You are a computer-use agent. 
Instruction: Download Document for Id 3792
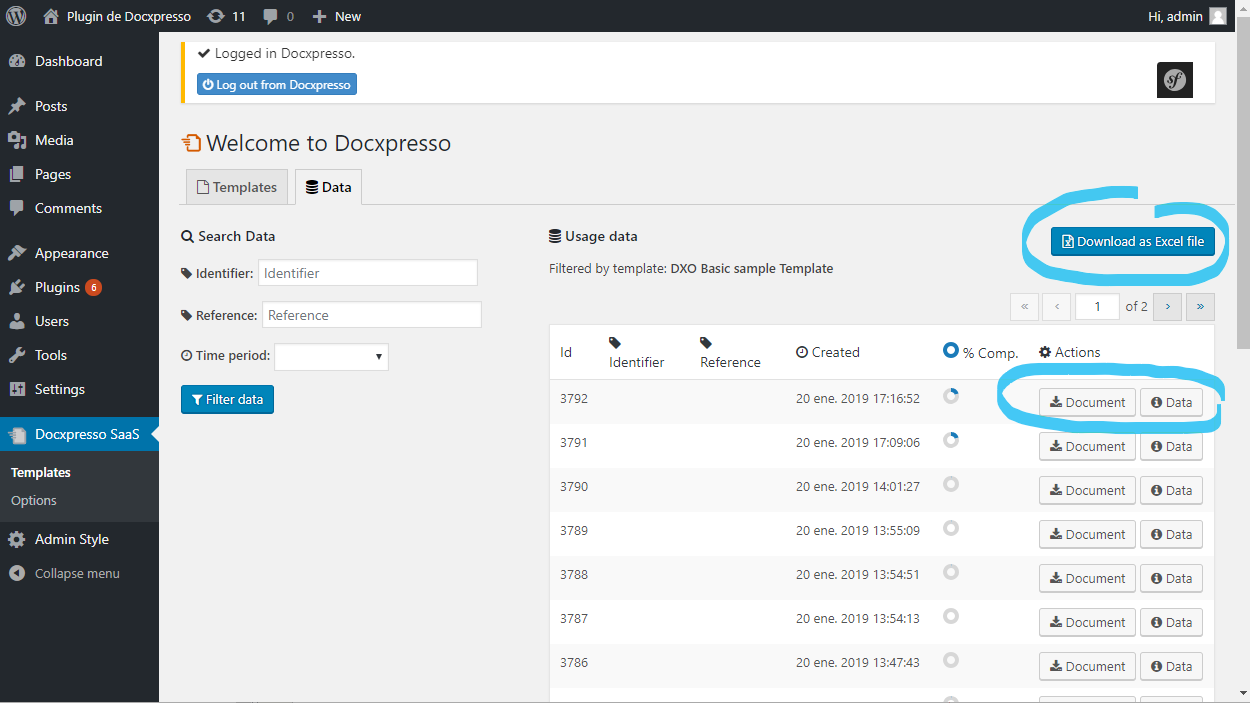[1088, 402]
